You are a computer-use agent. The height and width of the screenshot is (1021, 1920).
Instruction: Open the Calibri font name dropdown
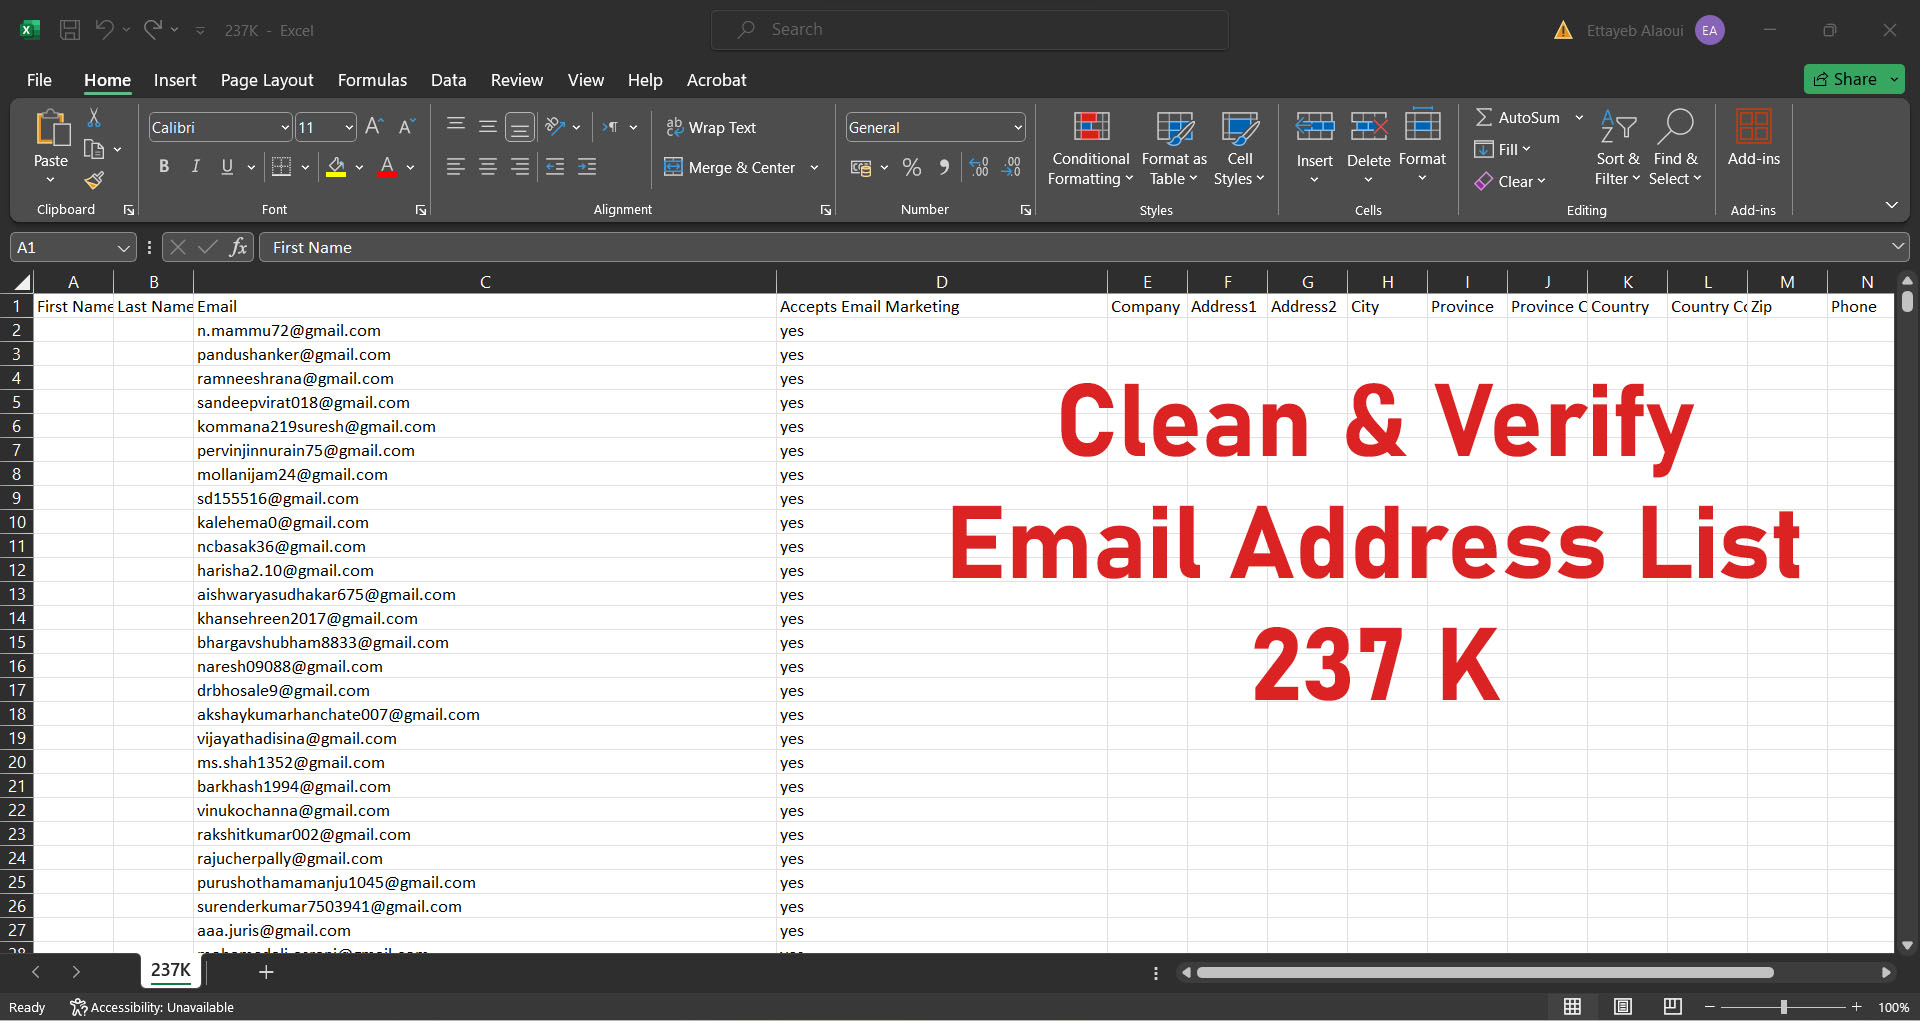tap(285, 128)
